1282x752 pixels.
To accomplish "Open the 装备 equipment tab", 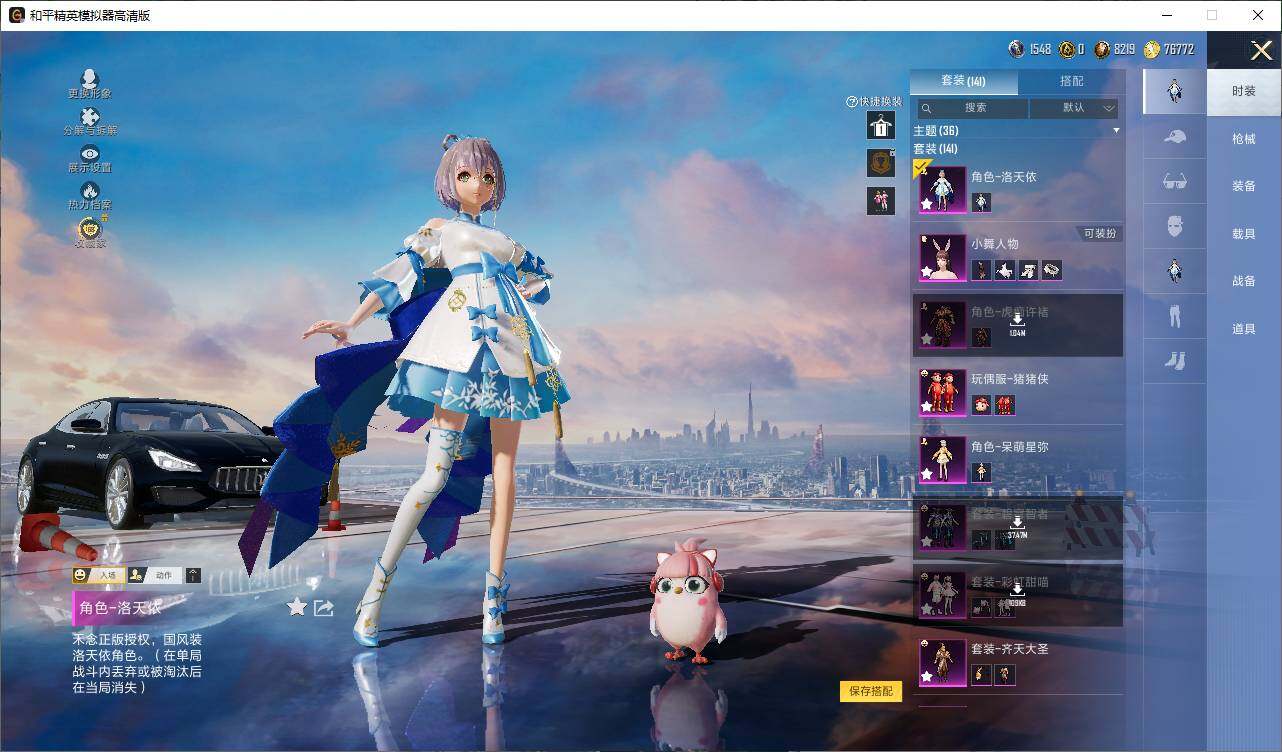I will 1244,186.
